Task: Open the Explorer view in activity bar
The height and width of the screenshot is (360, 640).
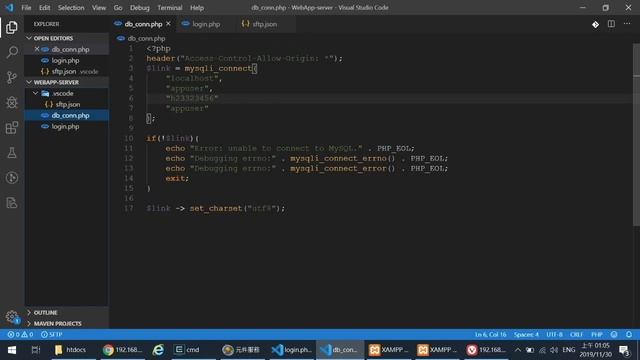Action: [12, 27]
